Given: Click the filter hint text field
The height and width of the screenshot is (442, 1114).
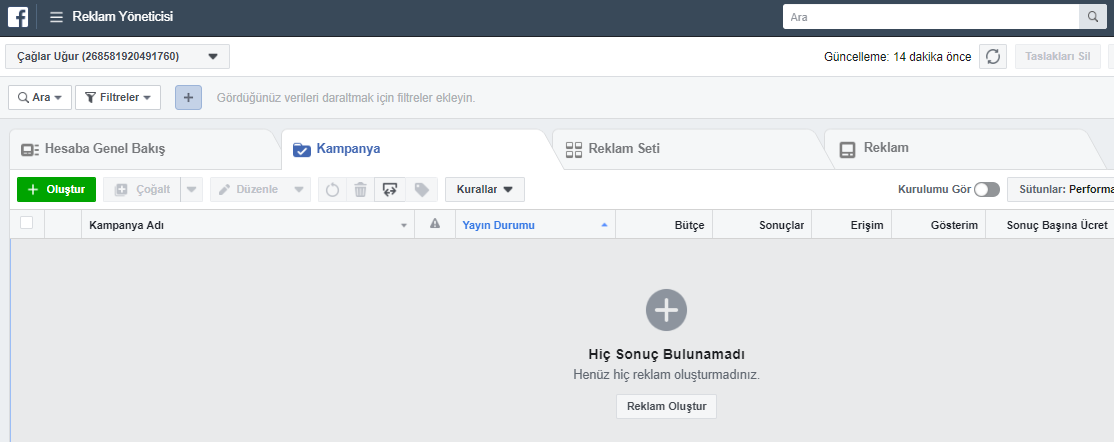Looking at the screenshot, I should (346, 97).
